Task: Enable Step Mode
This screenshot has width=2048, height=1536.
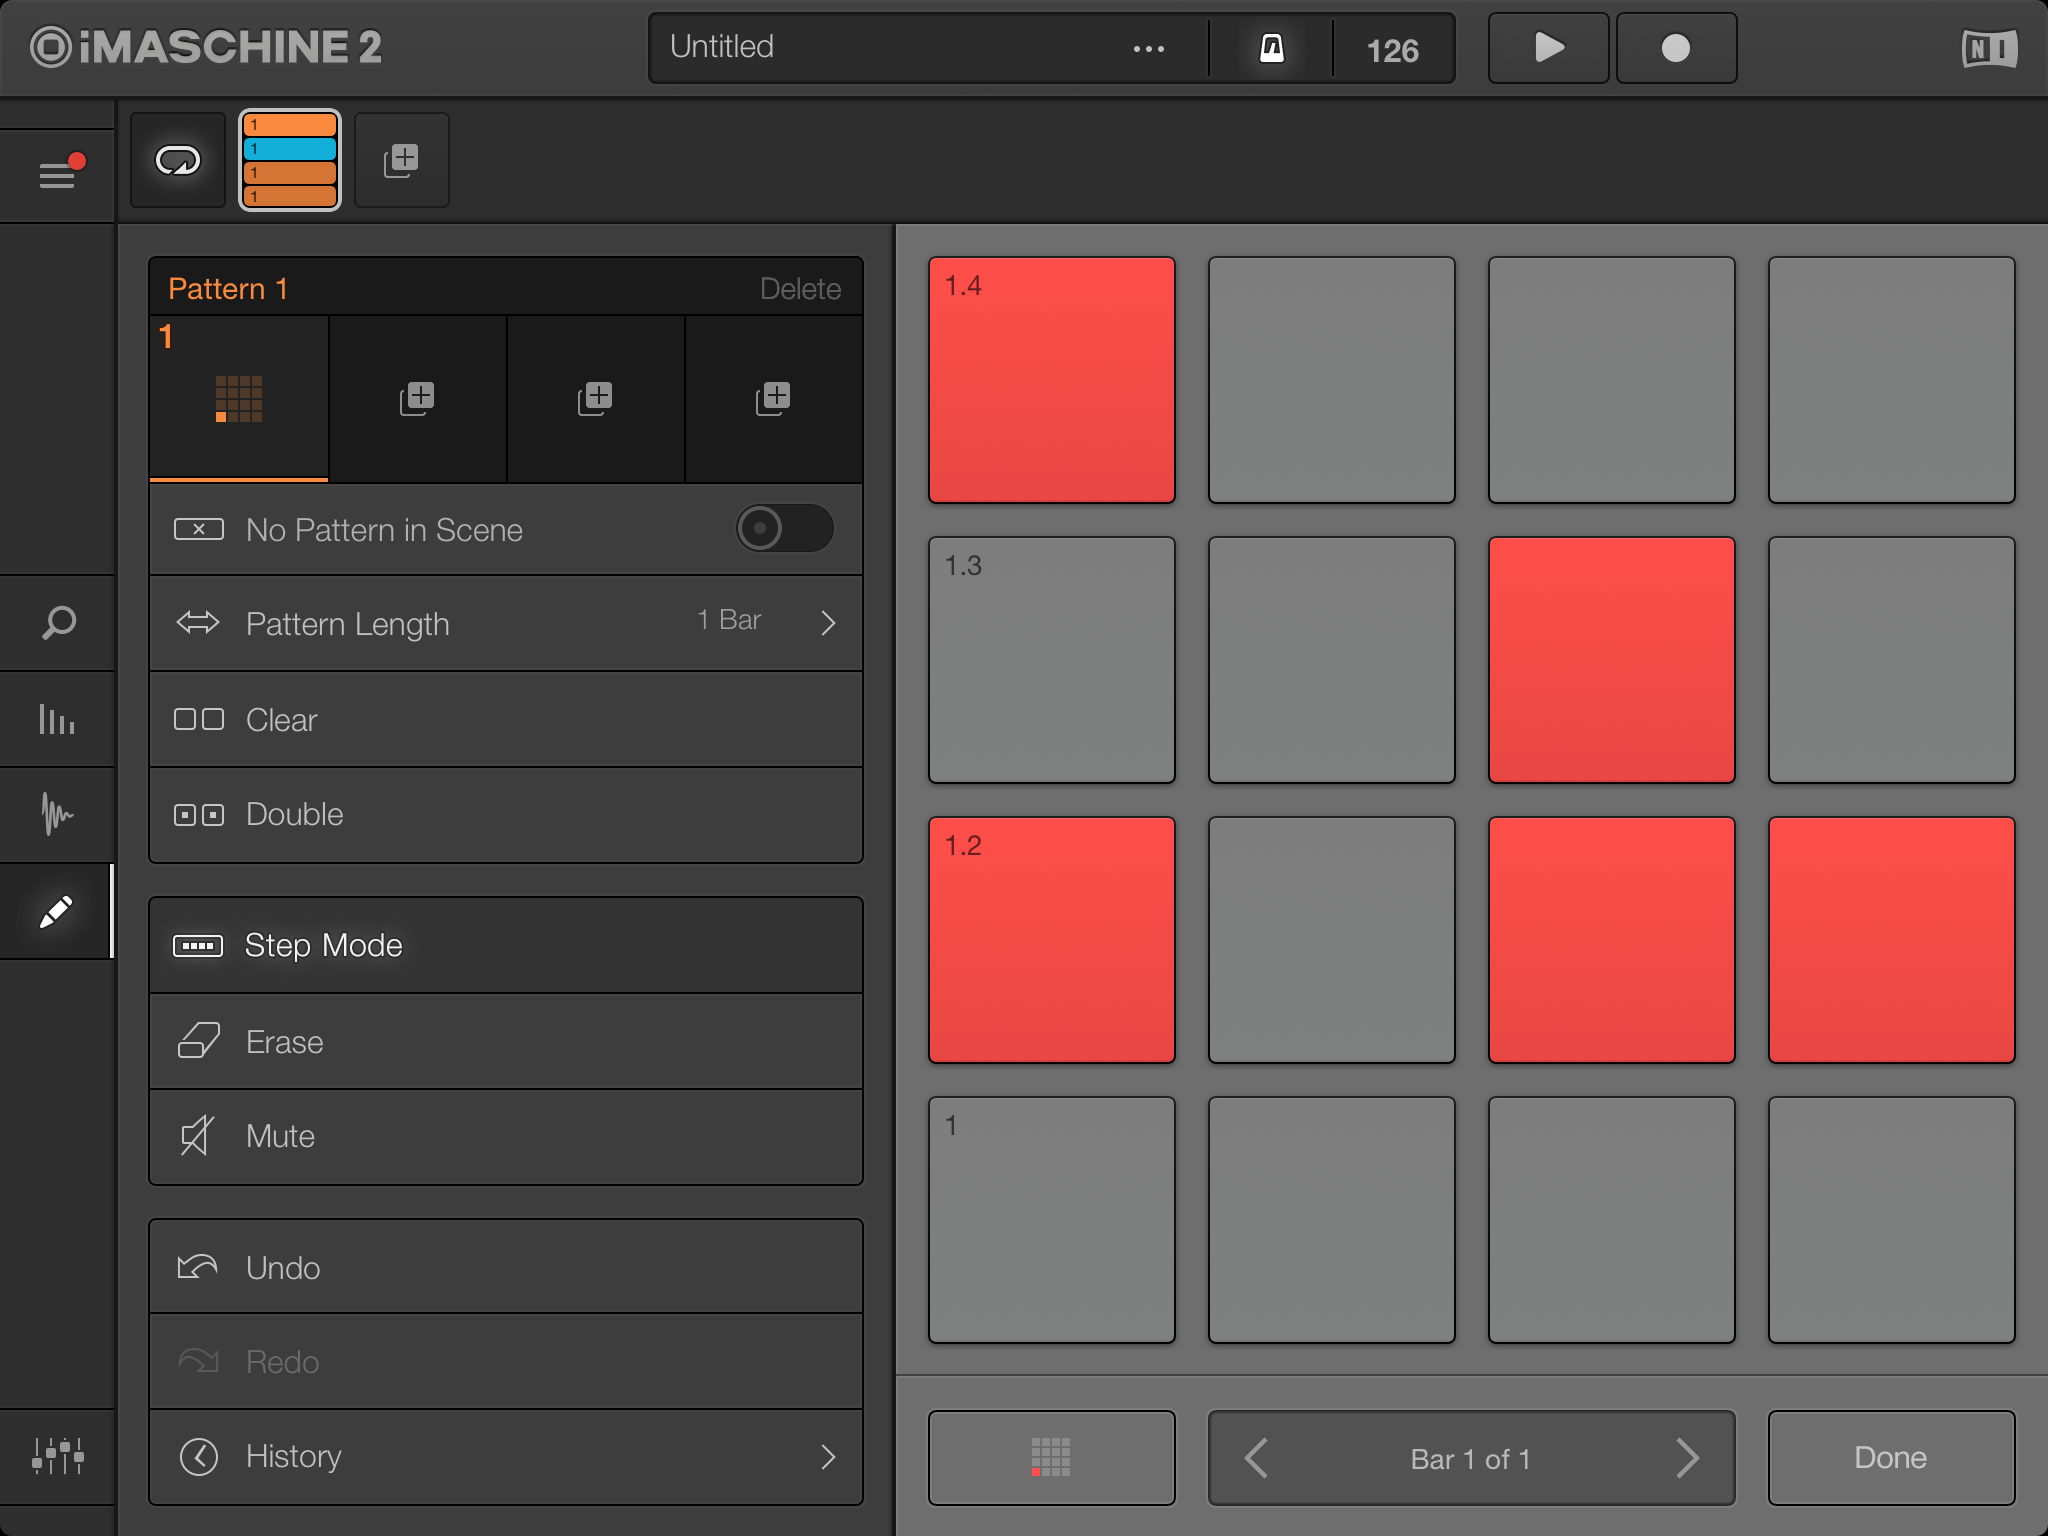Action: pyautogui.click(x=506, y=945)
